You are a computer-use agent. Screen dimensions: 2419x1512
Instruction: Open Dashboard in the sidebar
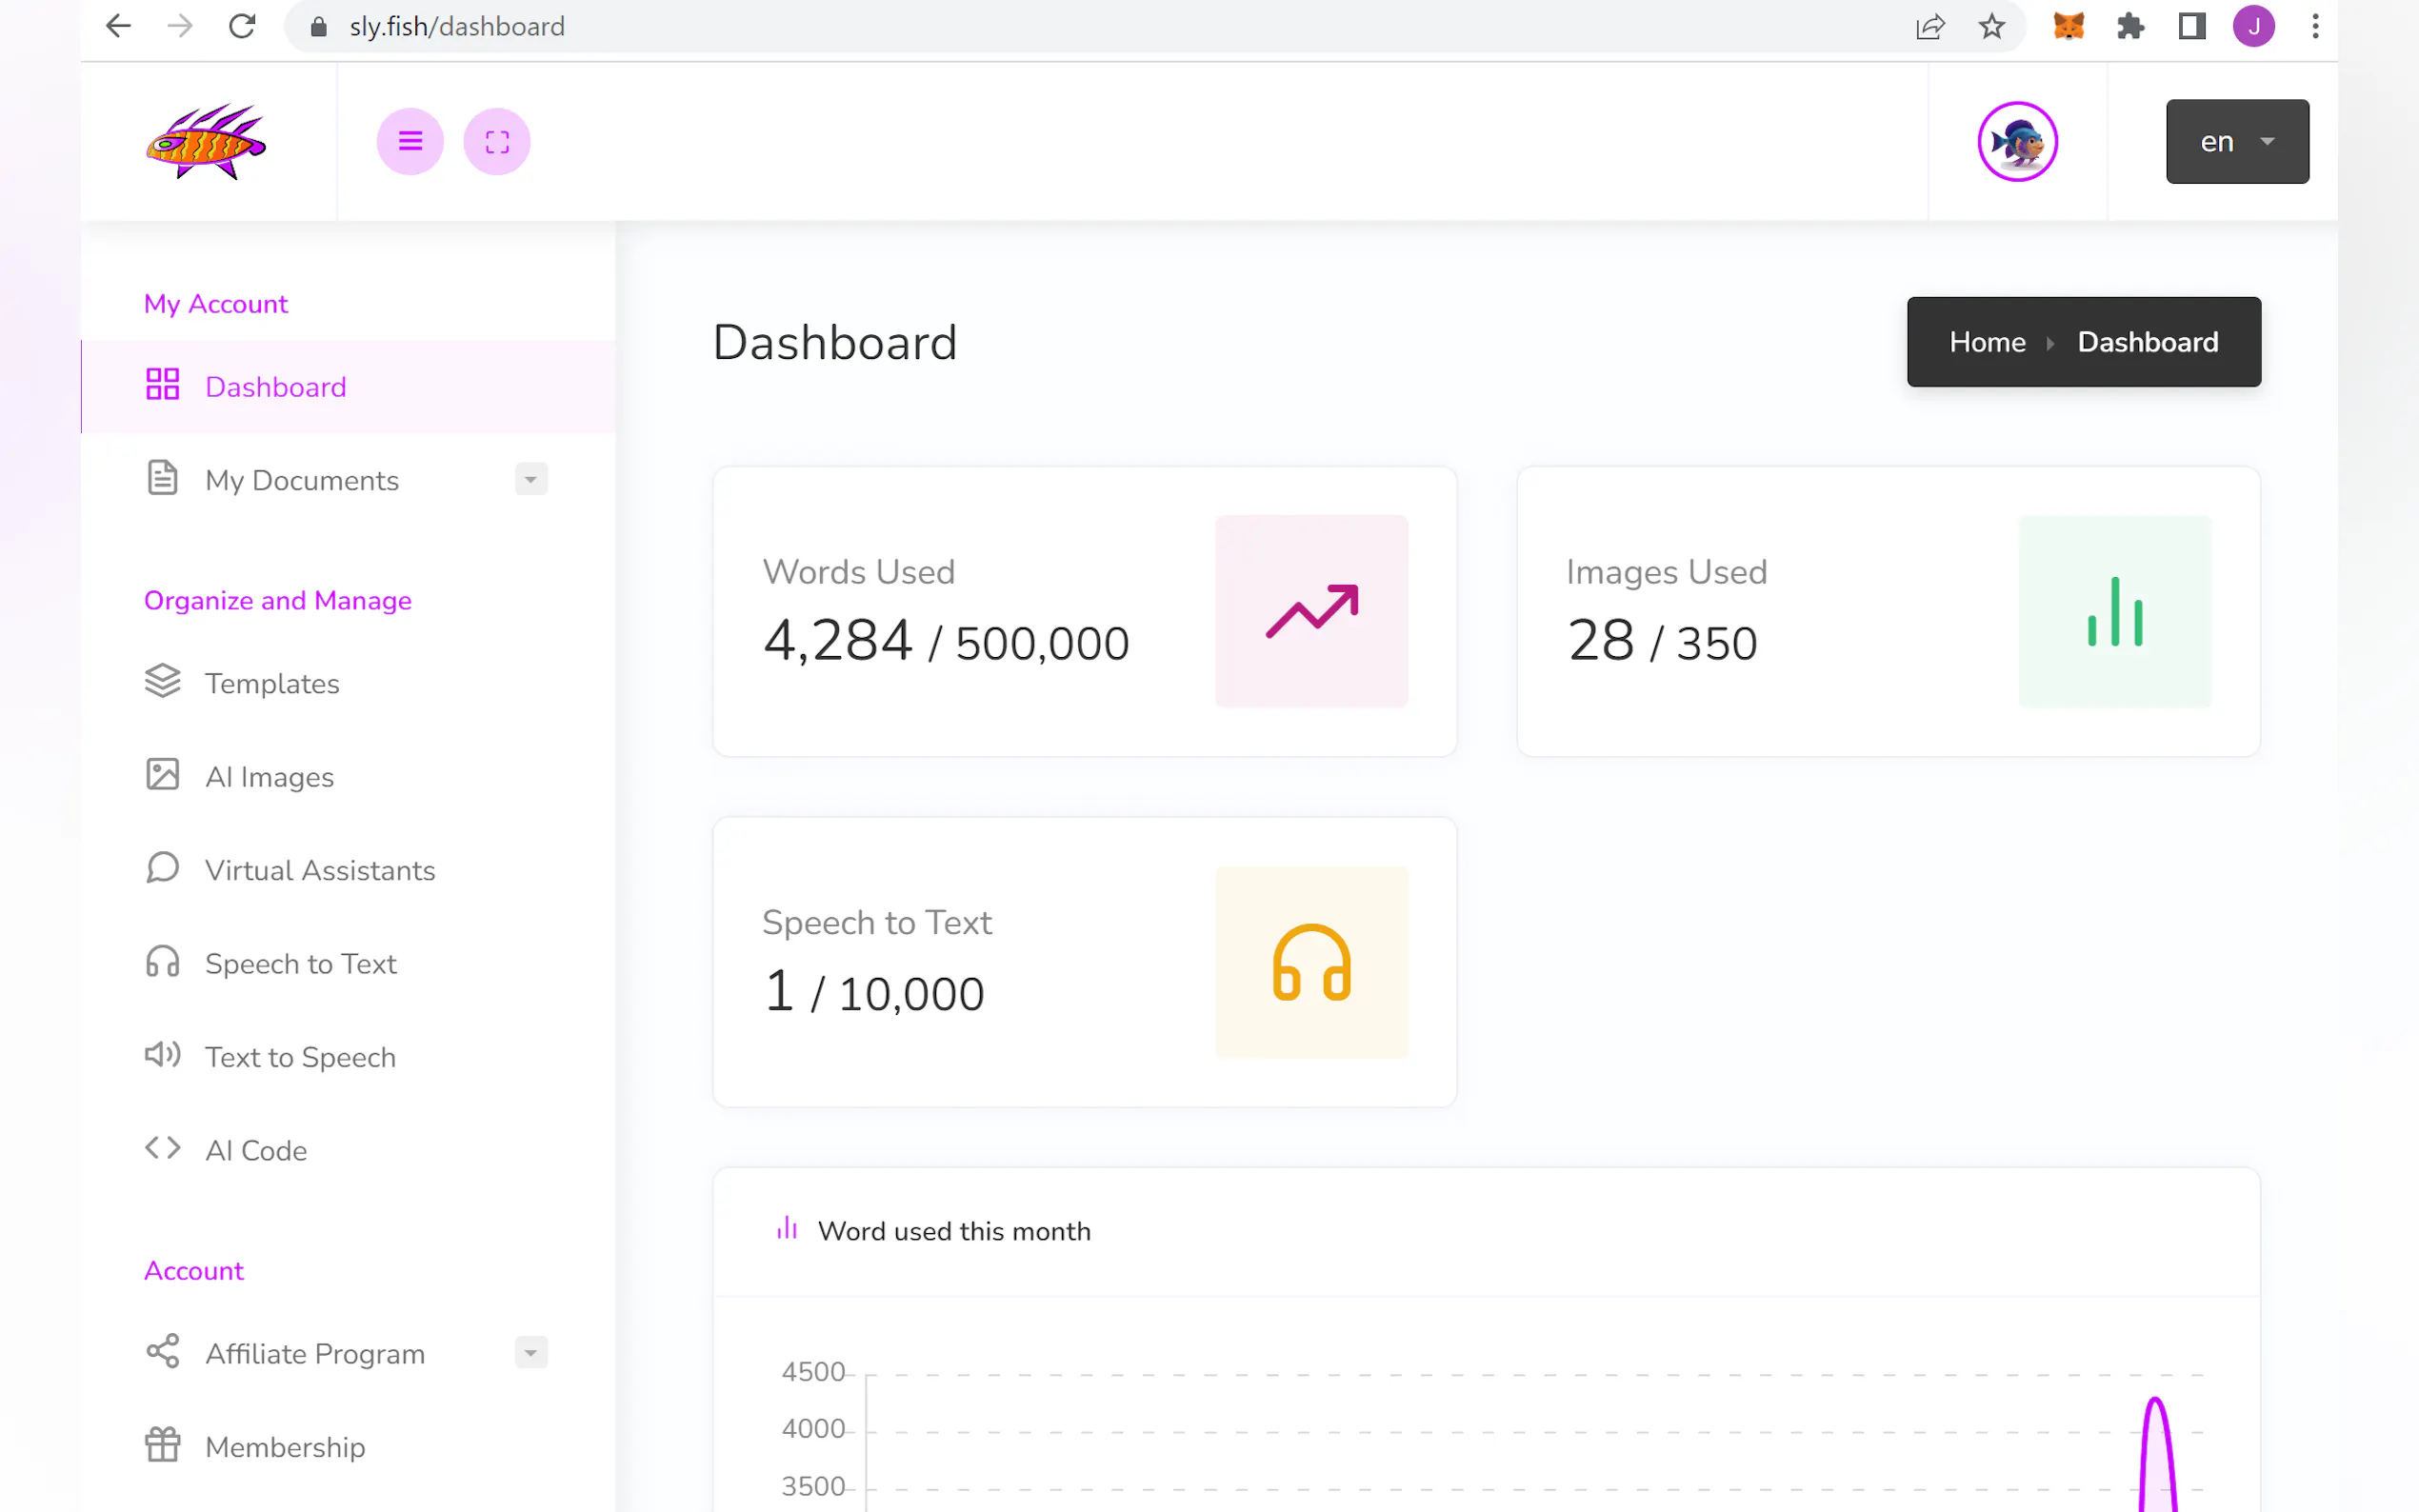click(275, 387)
